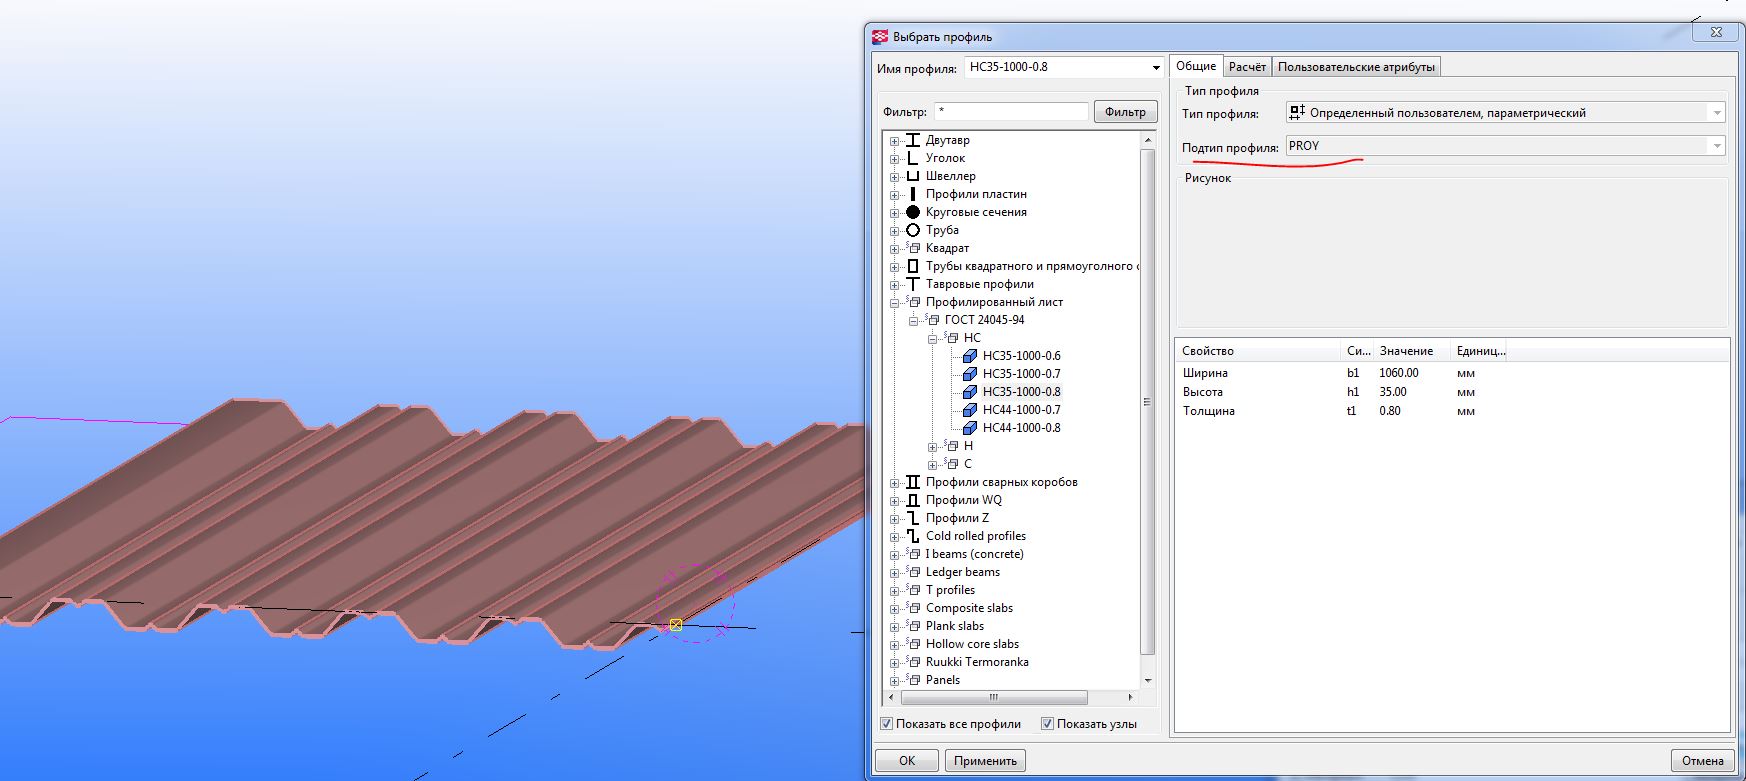
Task: Click the Фильтр text input field
Action: [1010, 112]
